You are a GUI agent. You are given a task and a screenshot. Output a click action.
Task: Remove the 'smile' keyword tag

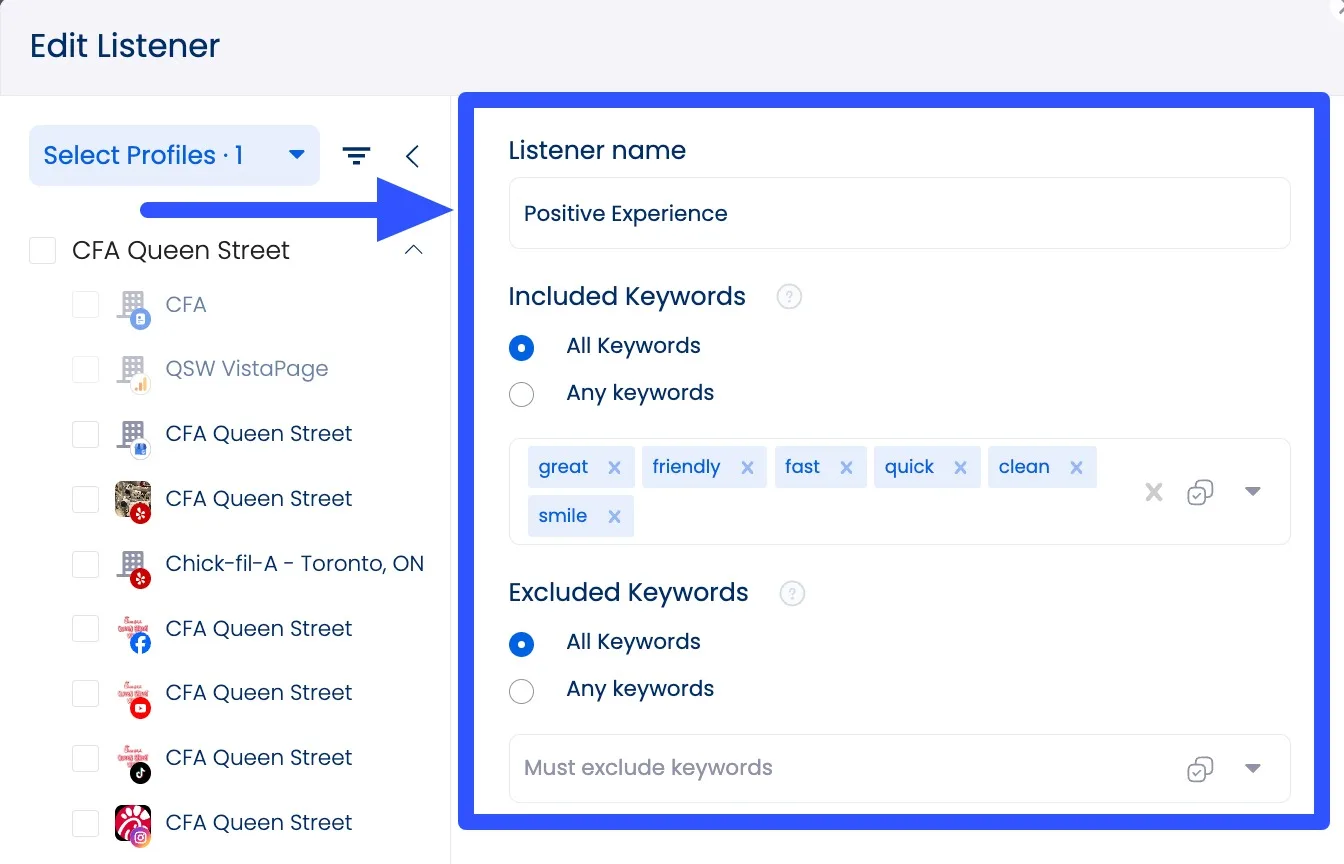[614, 517]
